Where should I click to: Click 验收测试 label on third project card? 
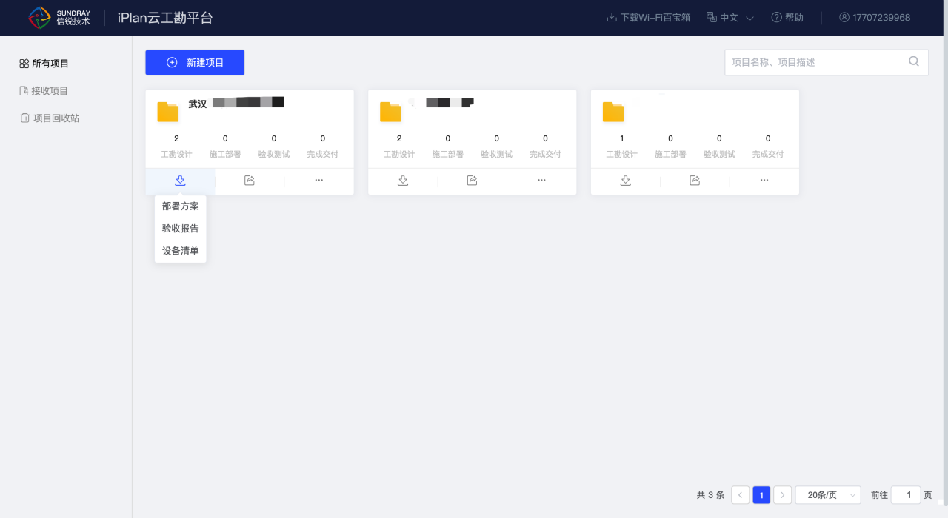click(x=719, y=154)
